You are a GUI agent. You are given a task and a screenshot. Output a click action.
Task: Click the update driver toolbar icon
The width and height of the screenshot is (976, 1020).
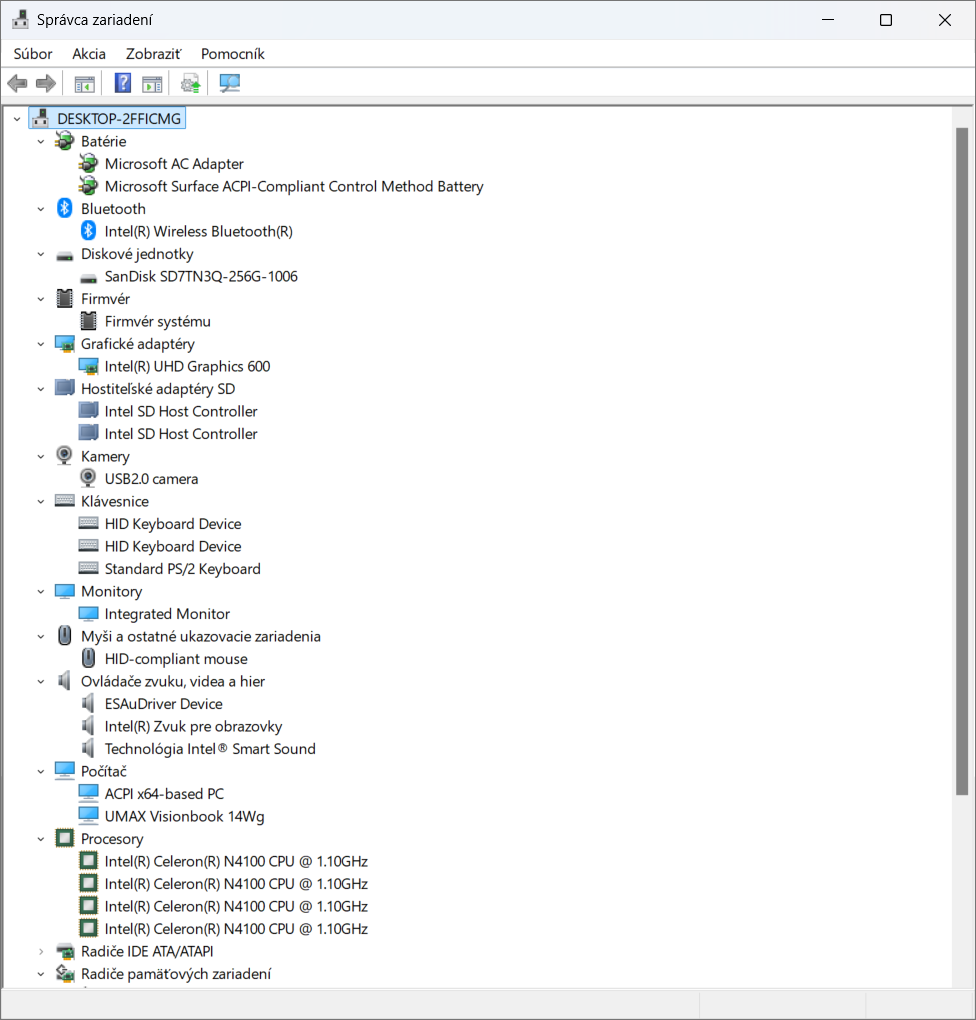click(190, 83)
